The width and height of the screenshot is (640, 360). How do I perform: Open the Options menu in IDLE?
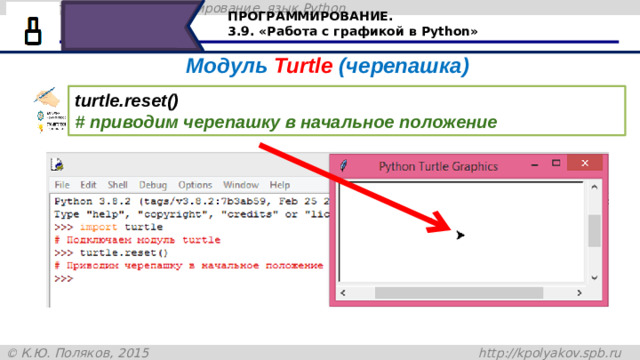[195, 185]
